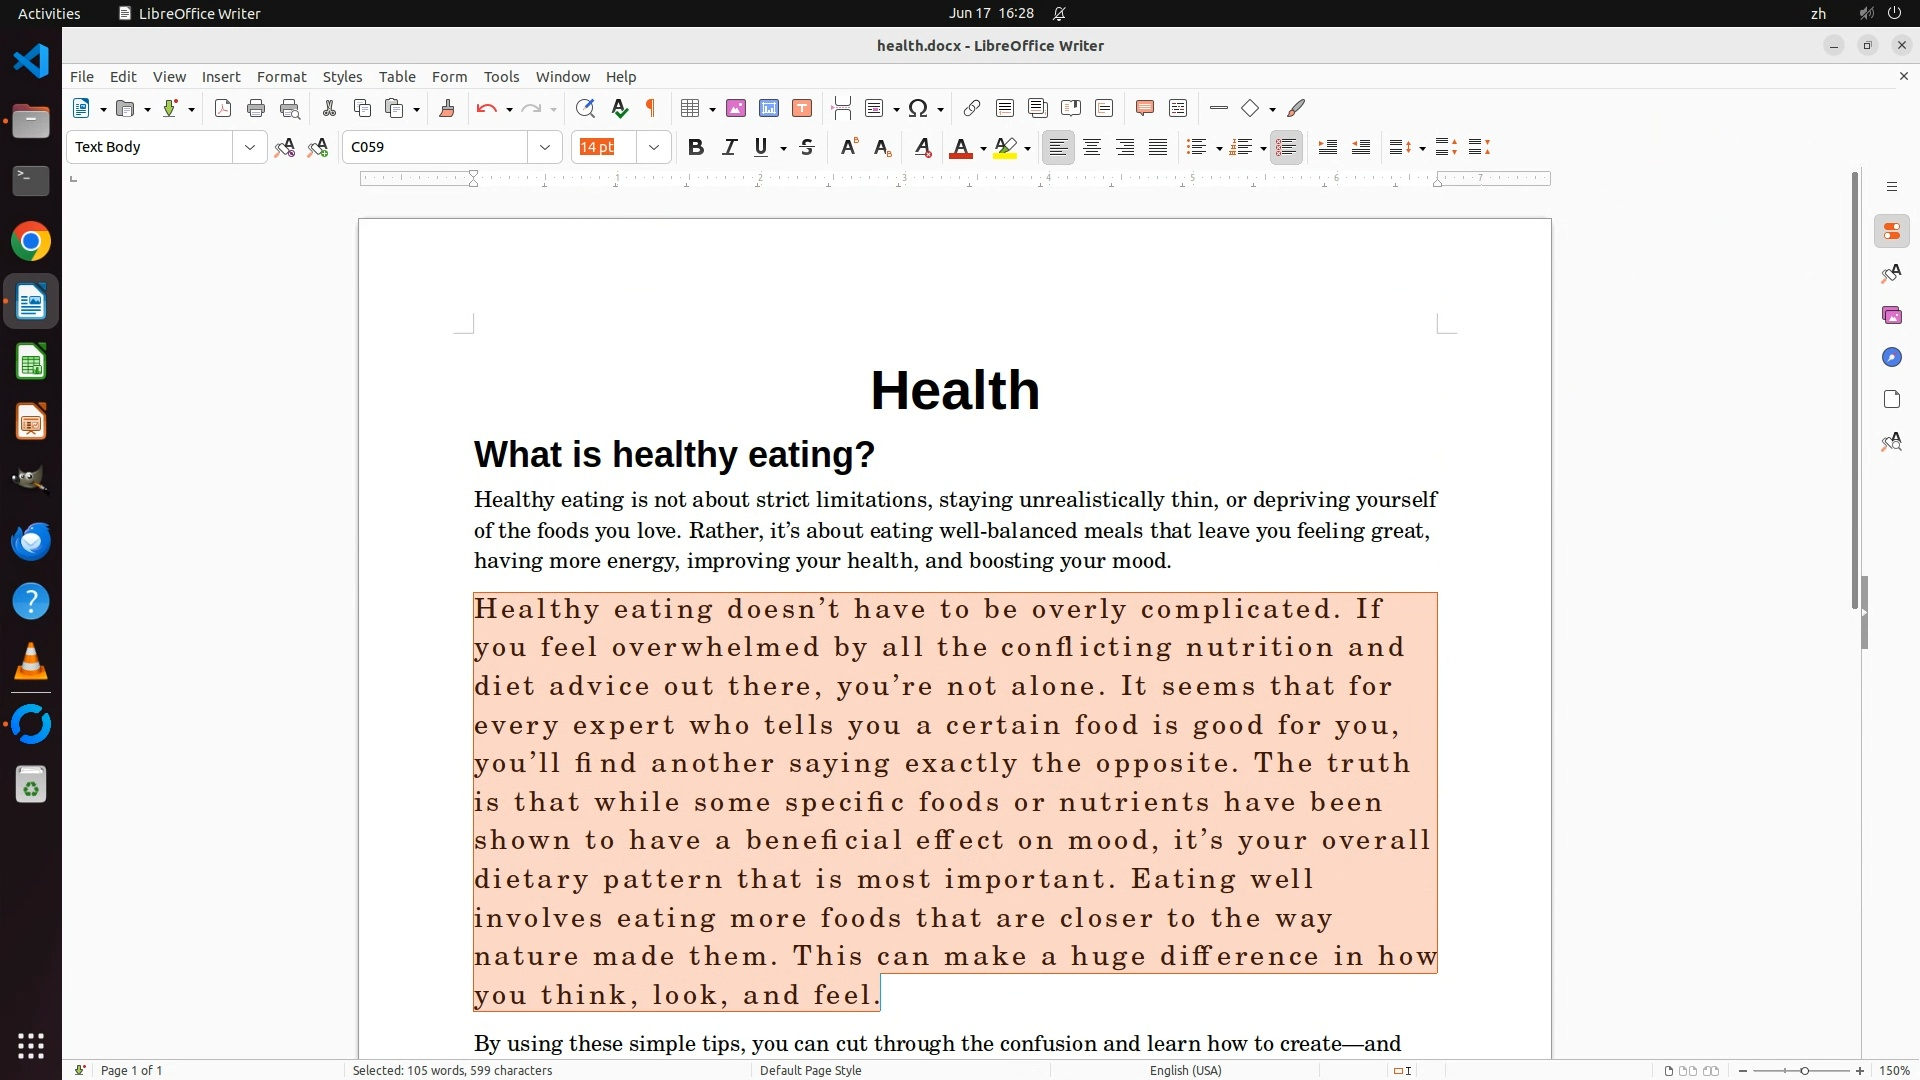1920x1080 pixels.
Task: Open the font size dropdown
Action: pyautogui.click(x=654, y=148)
